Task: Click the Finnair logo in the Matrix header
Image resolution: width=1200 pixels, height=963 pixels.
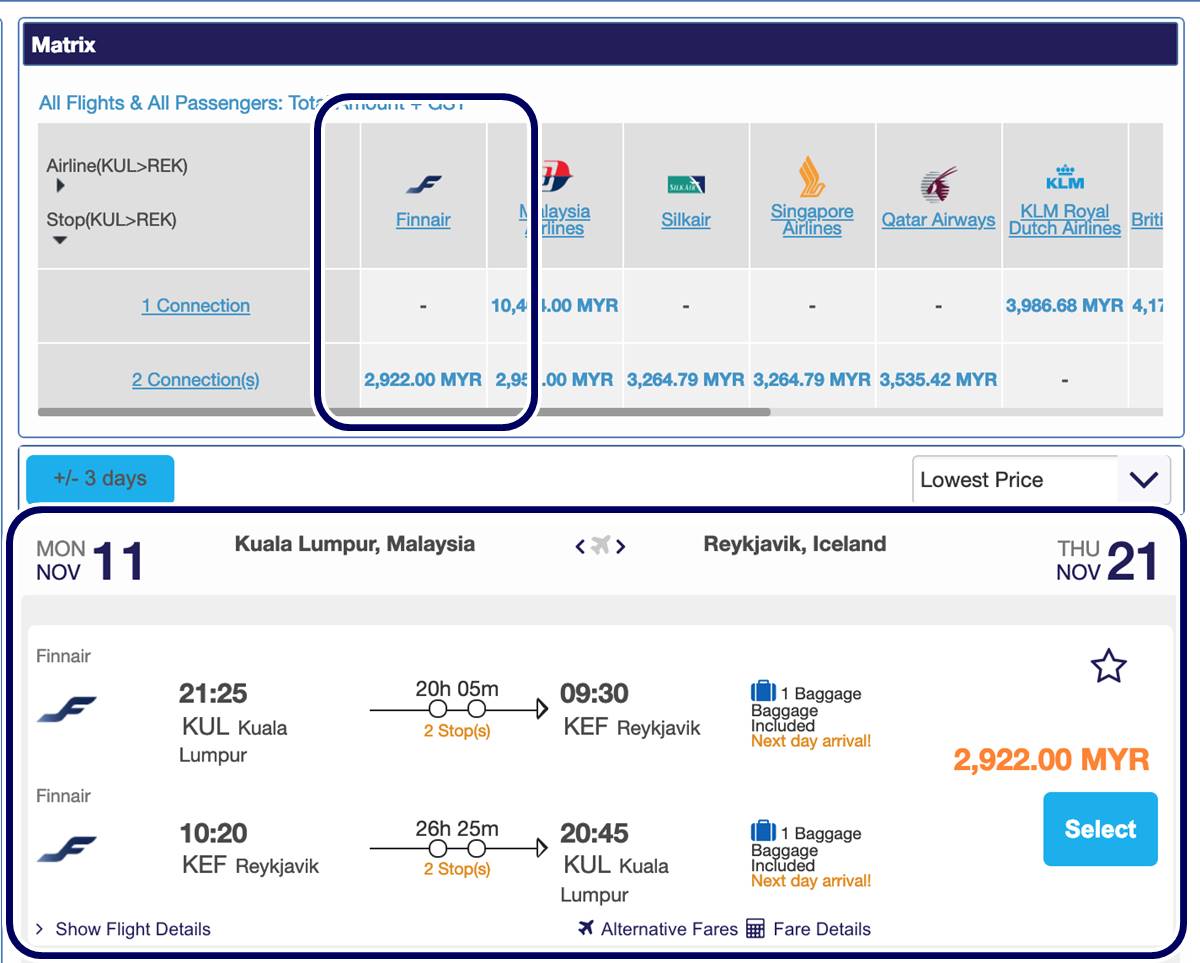Action: 423,184
